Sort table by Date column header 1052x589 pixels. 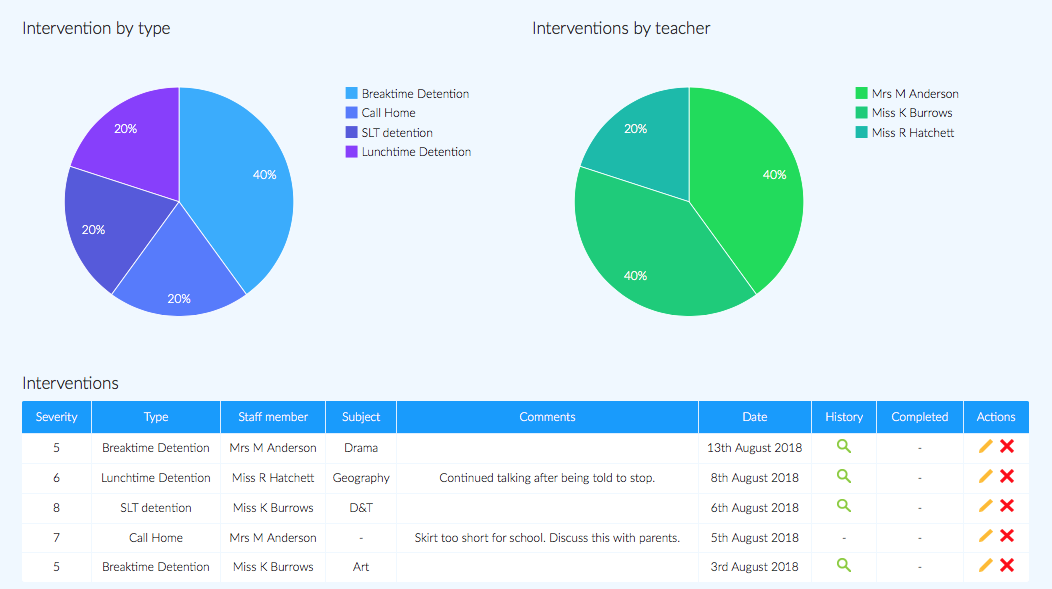click(755, 417)
